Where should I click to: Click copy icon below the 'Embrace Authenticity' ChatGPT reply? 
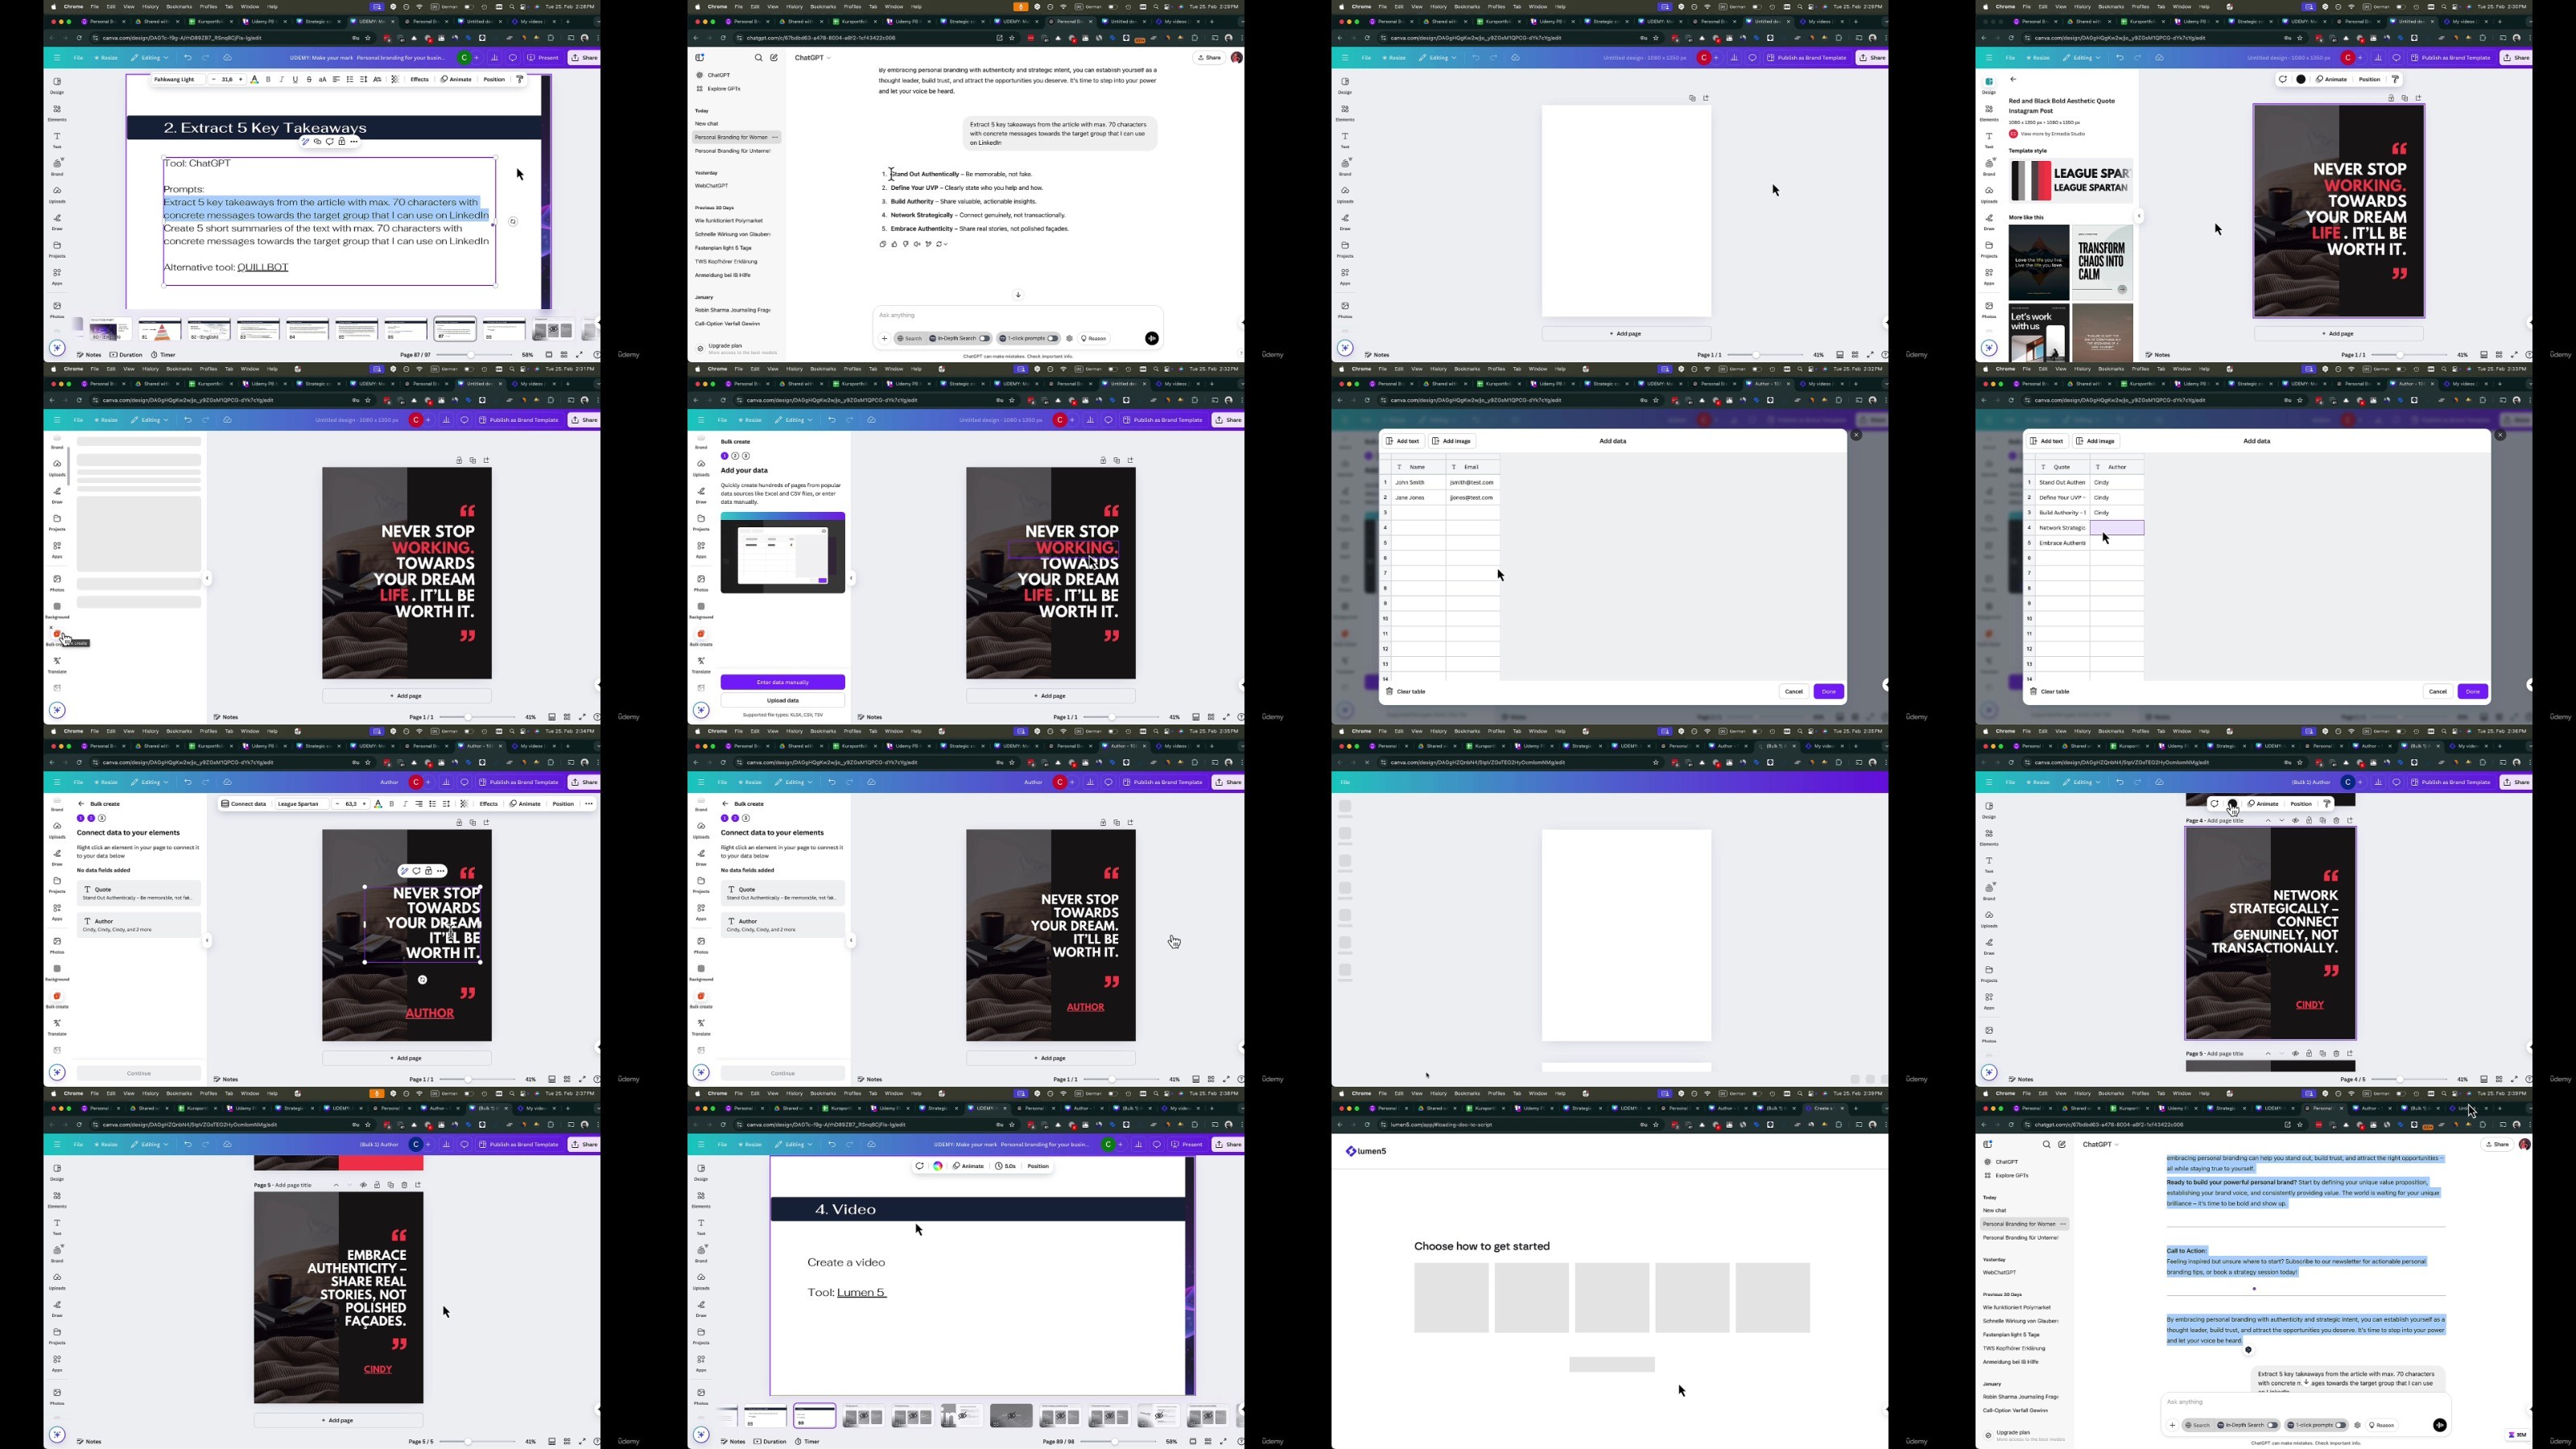(883, 244)
